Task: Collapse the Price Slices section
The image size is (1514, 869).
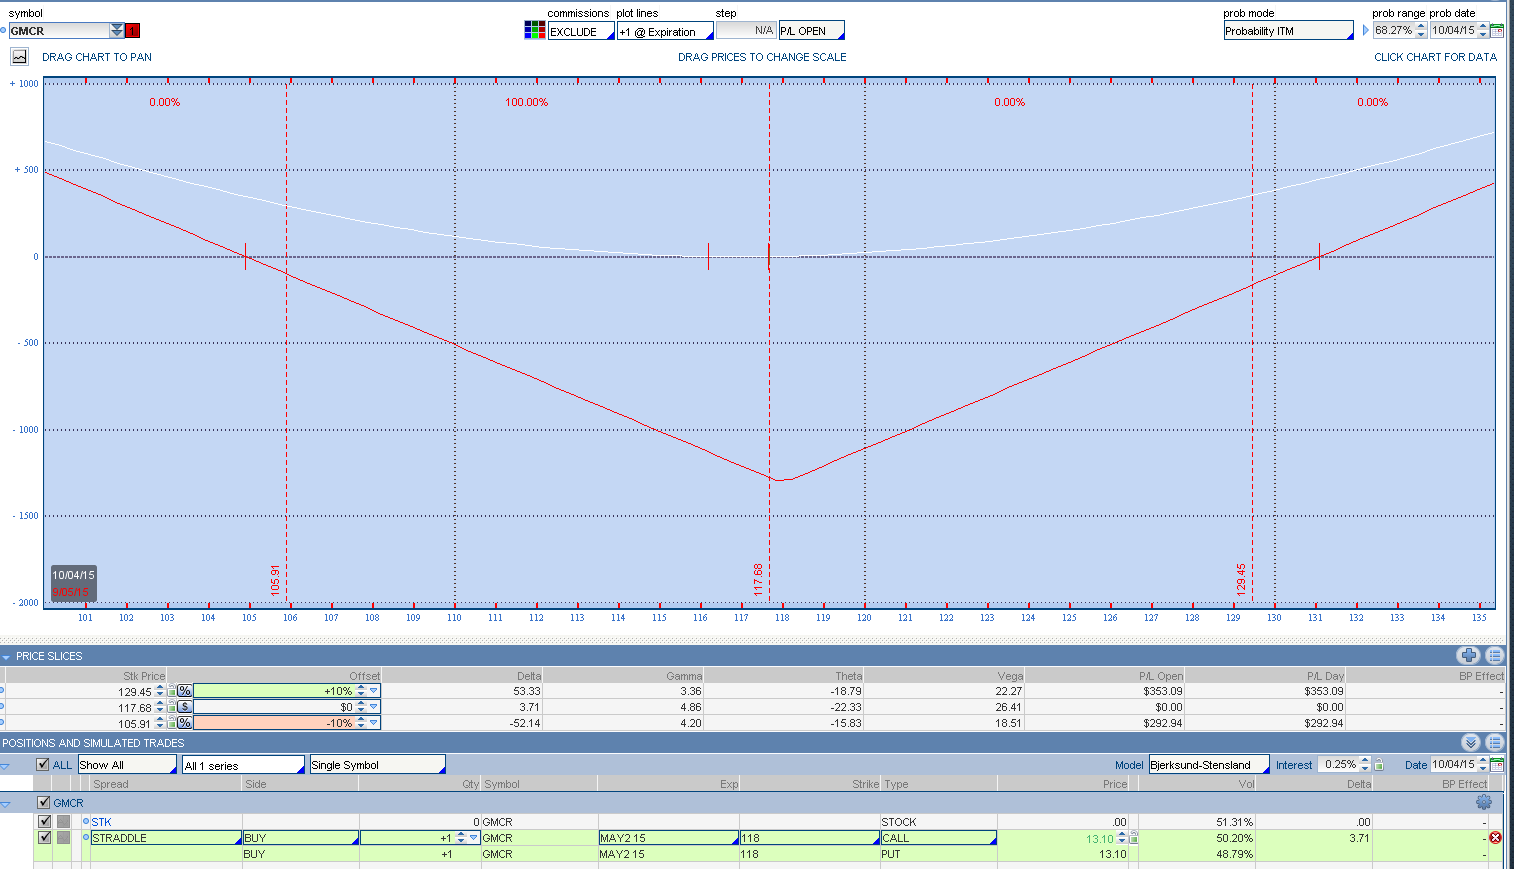Action: tap(6, 657)
